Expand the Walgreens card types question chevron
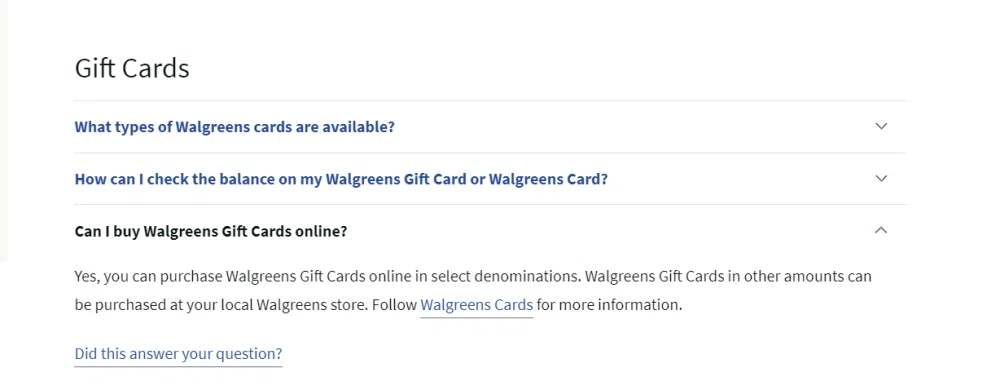1000x390 pixels. point(881,126)
